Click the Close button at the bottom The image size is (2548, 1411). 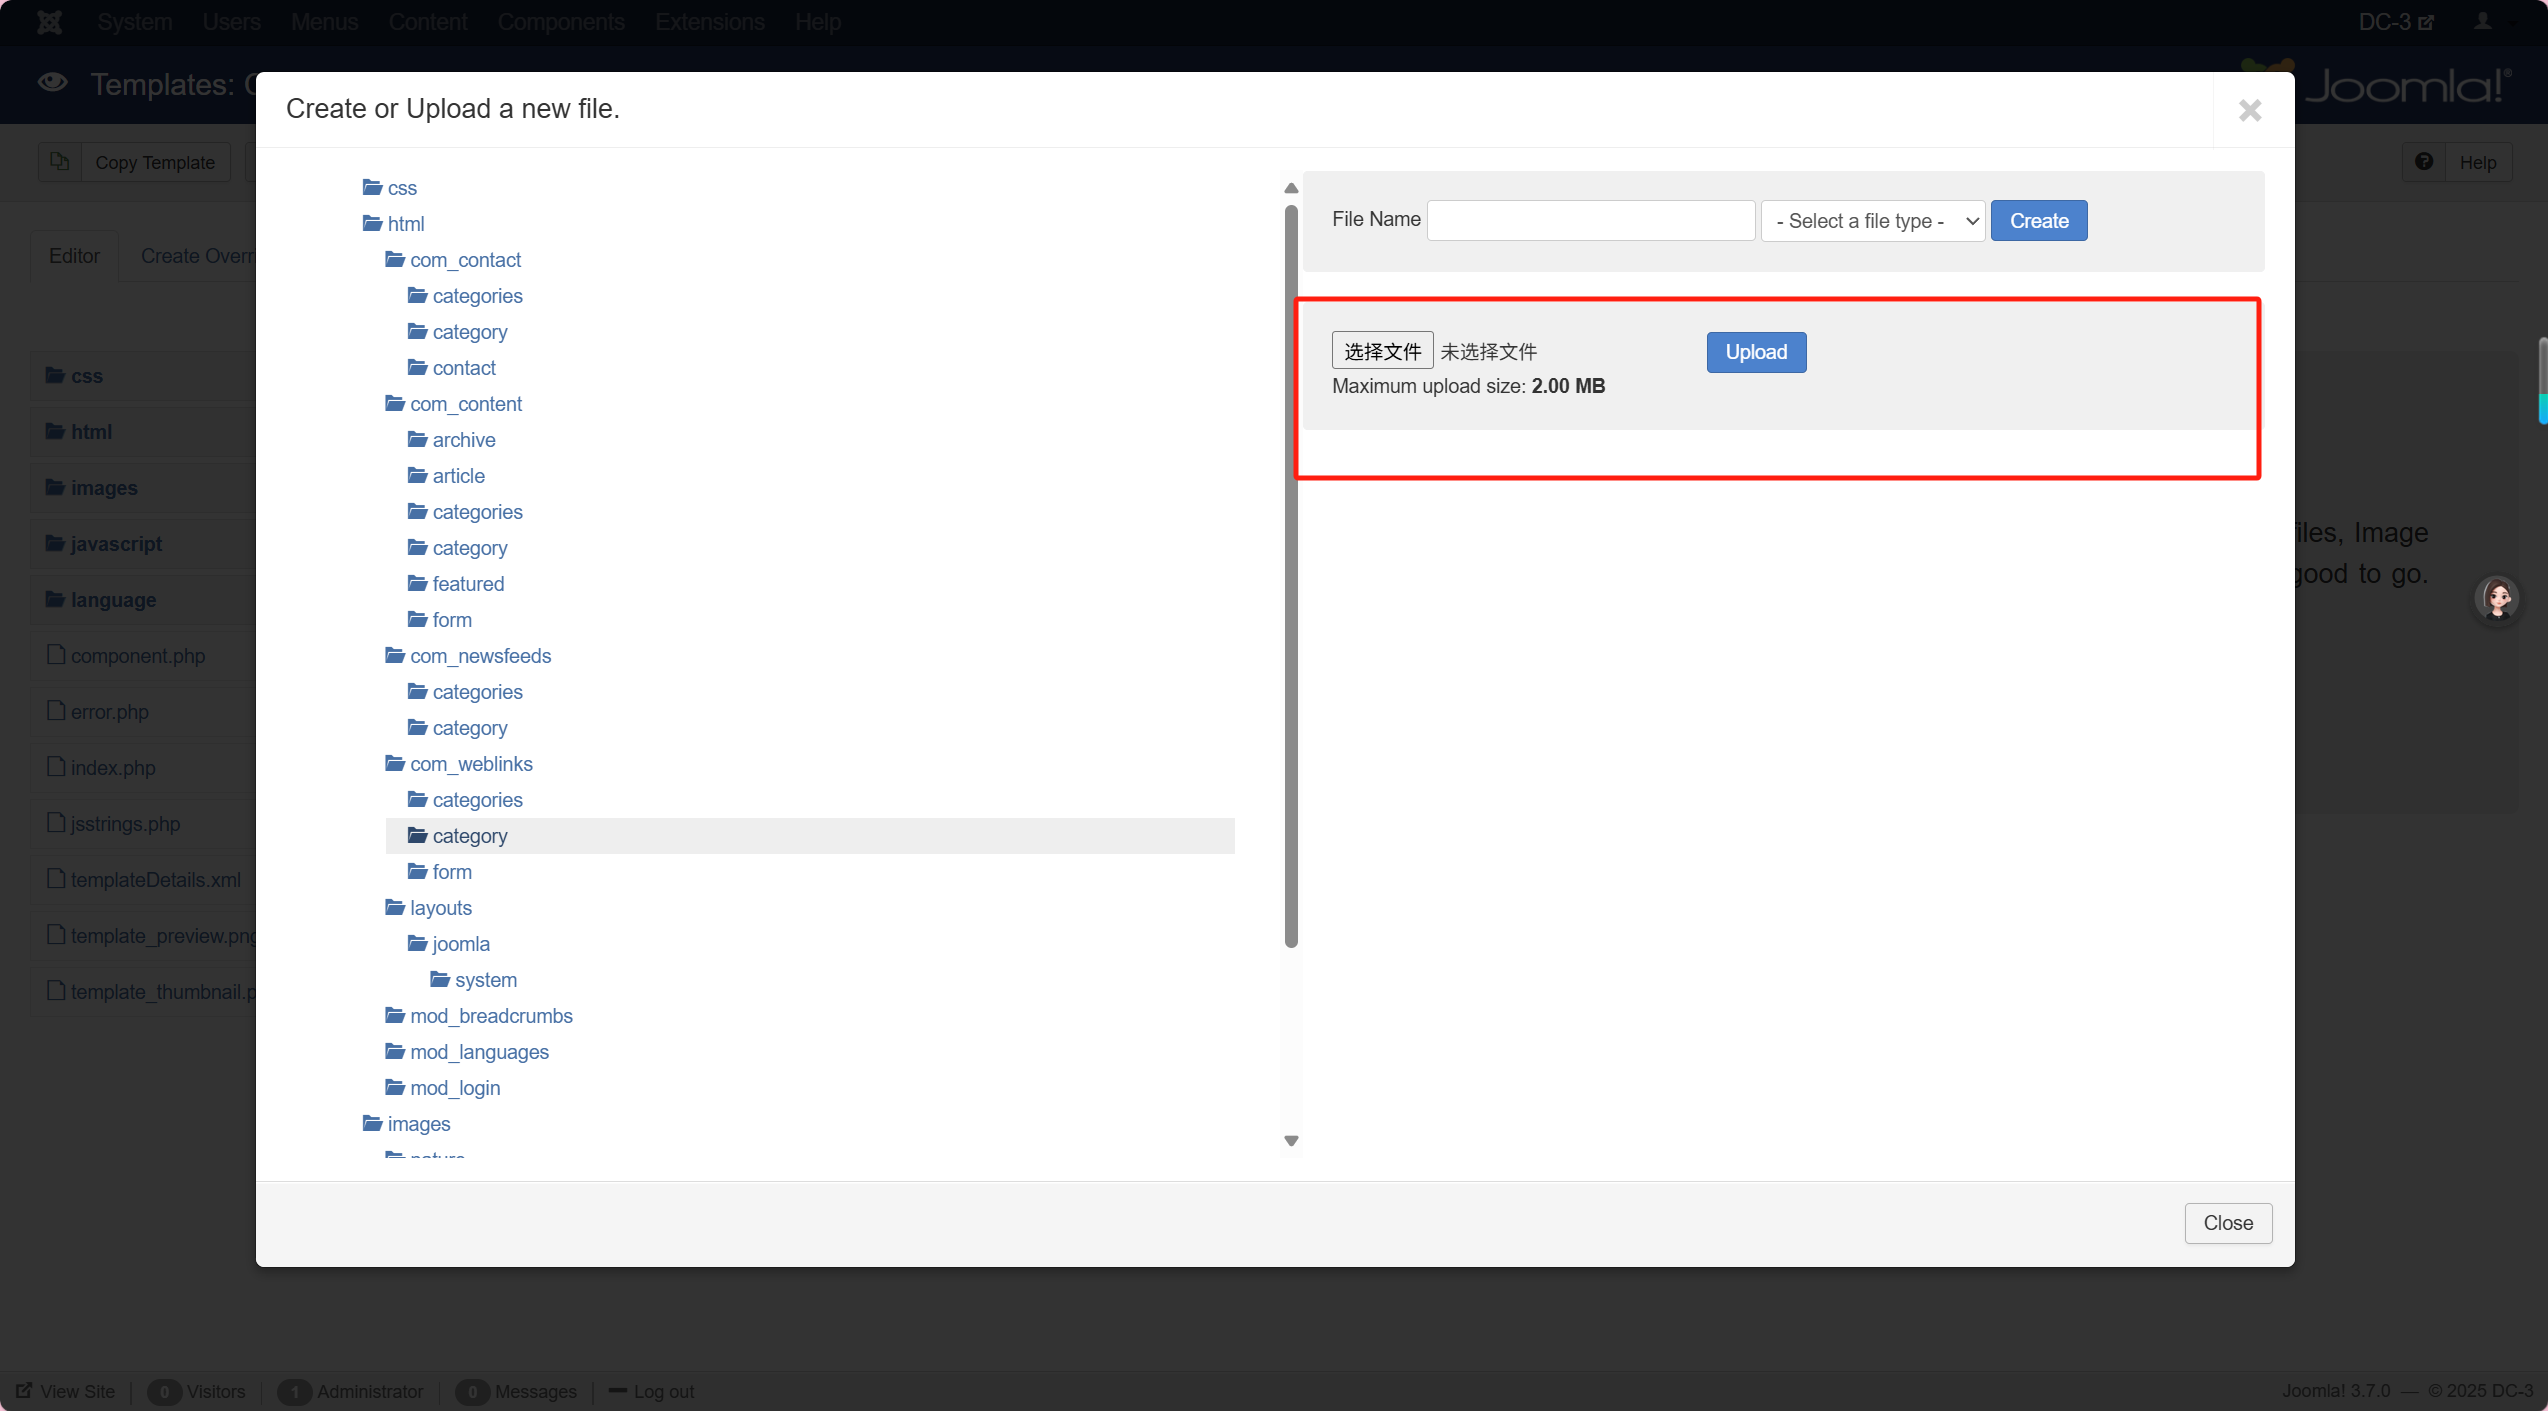(2228, 1223)
